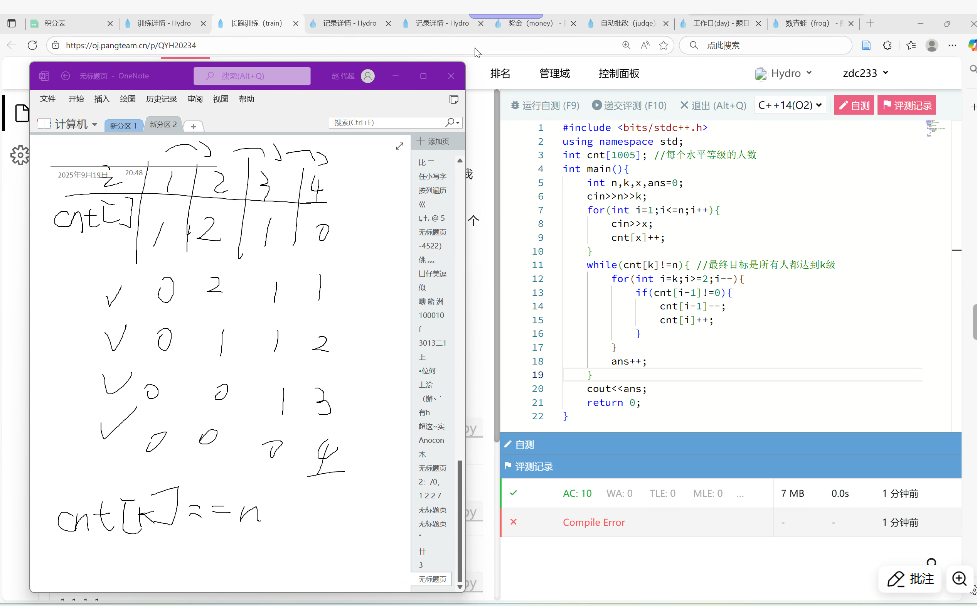Click the red 评测记录 button
The image size is (977, 607).
click(906, 105)
